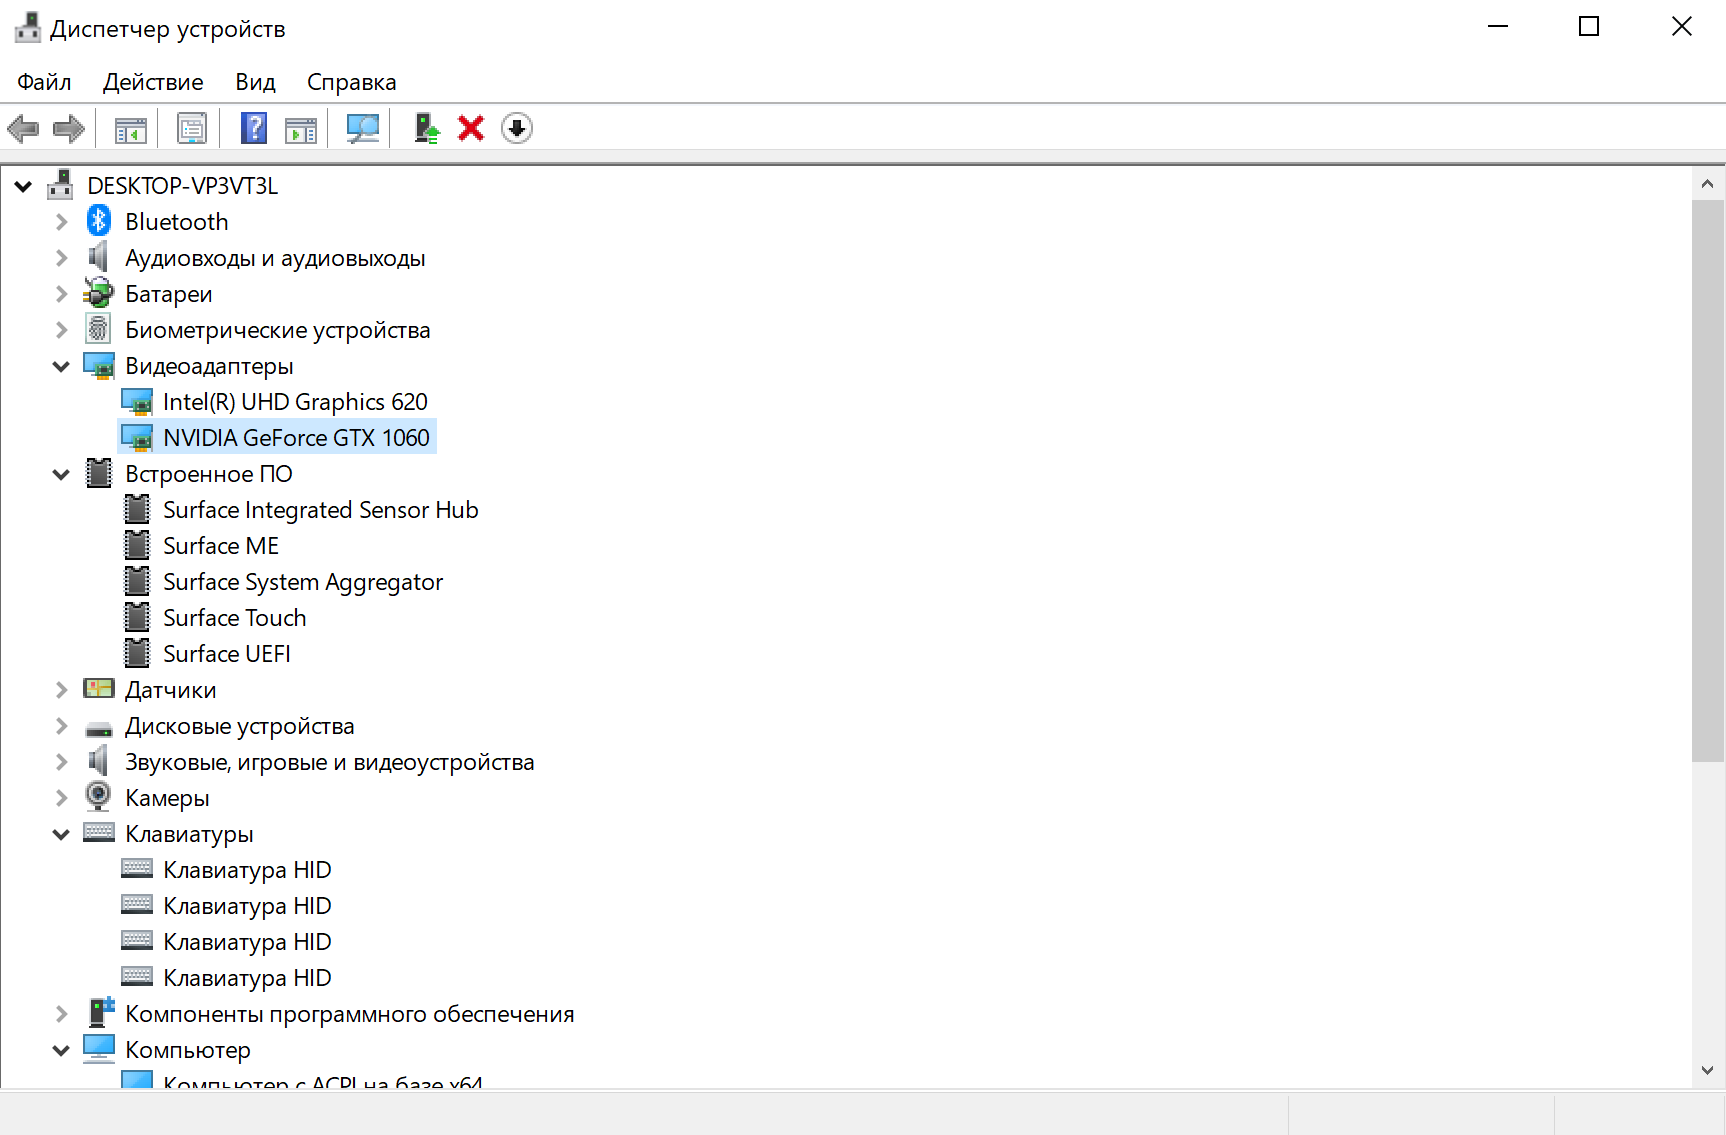Viewport: 1726px width, 1135px height.
Task: Click the chip icon beside Встроенное ПО
Action: click(99, 473)
